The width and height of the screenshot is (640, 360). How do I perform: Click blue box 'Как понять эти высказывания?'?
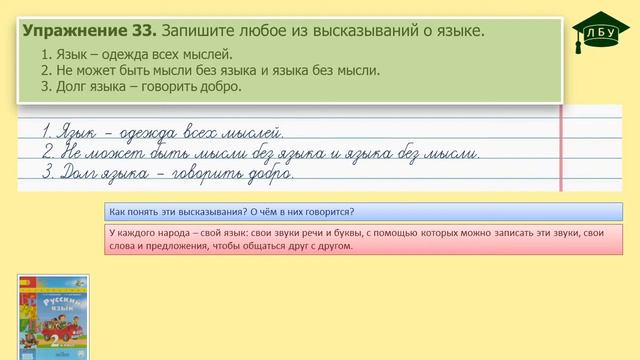(x=363, y=212)
